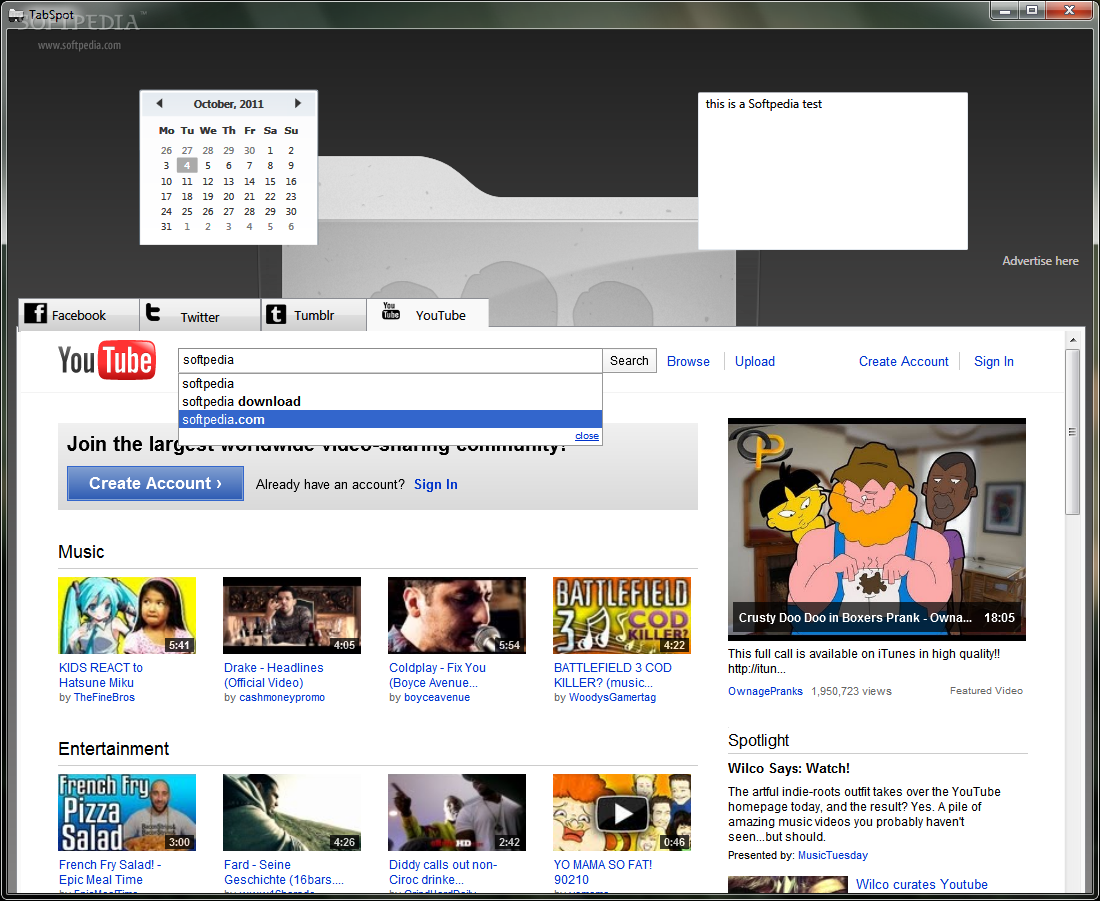Click the small YouTube icon in tab
The height and width of the screenshot is (901, 1100).
[391, 311]
